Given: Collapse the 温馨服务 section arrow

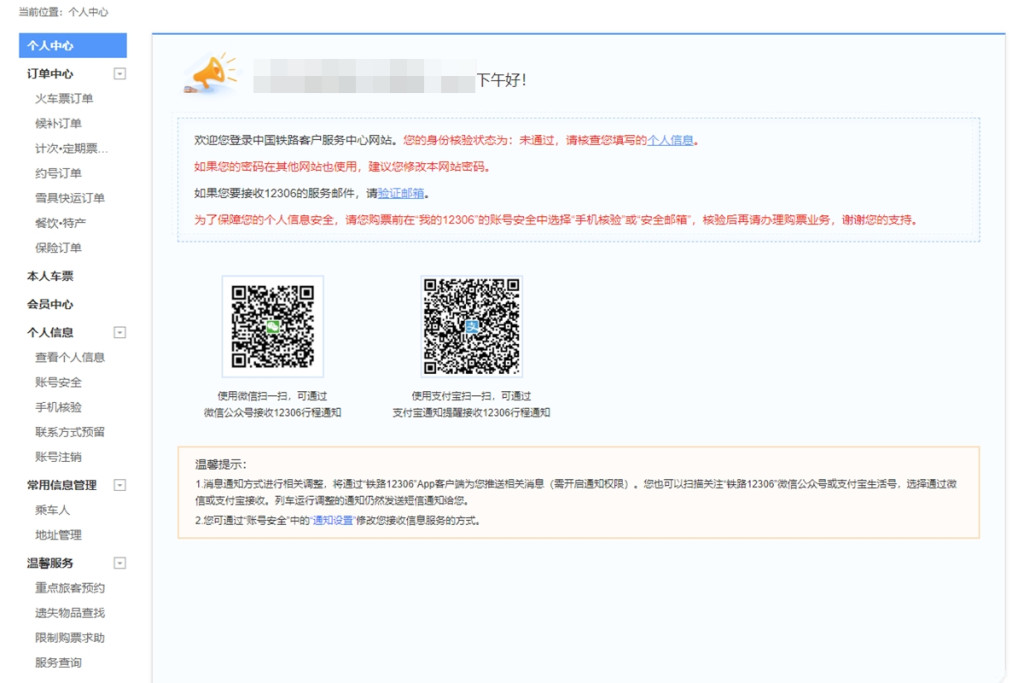Looking at the screenshot, I should tap(120, 563).
